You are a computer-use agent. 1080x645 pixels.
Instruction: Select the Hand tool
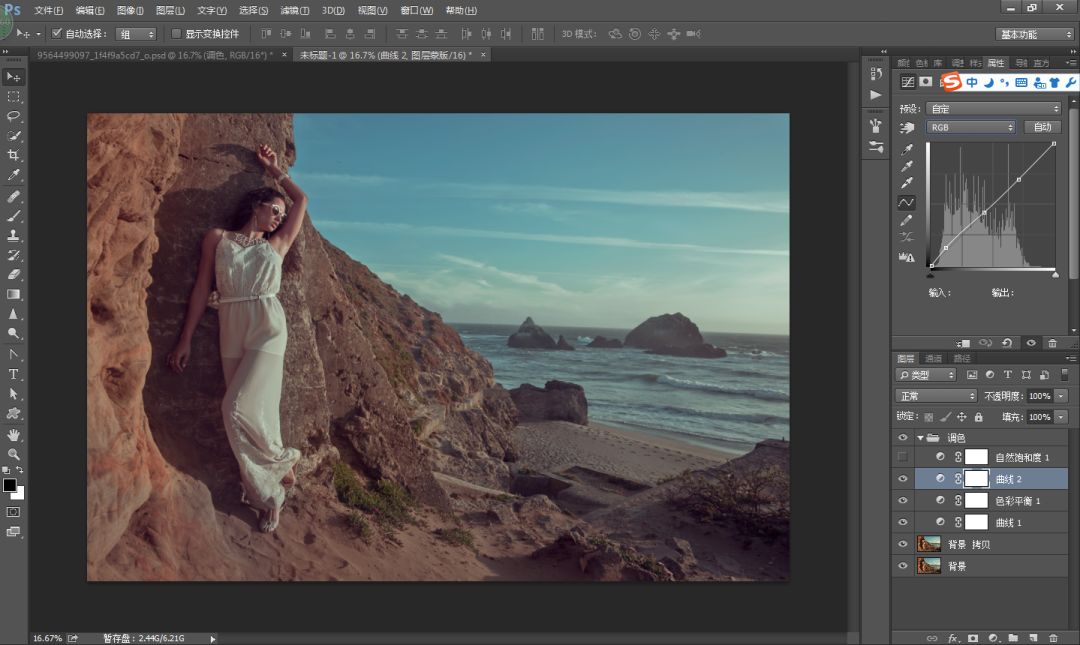pos(14,435)
